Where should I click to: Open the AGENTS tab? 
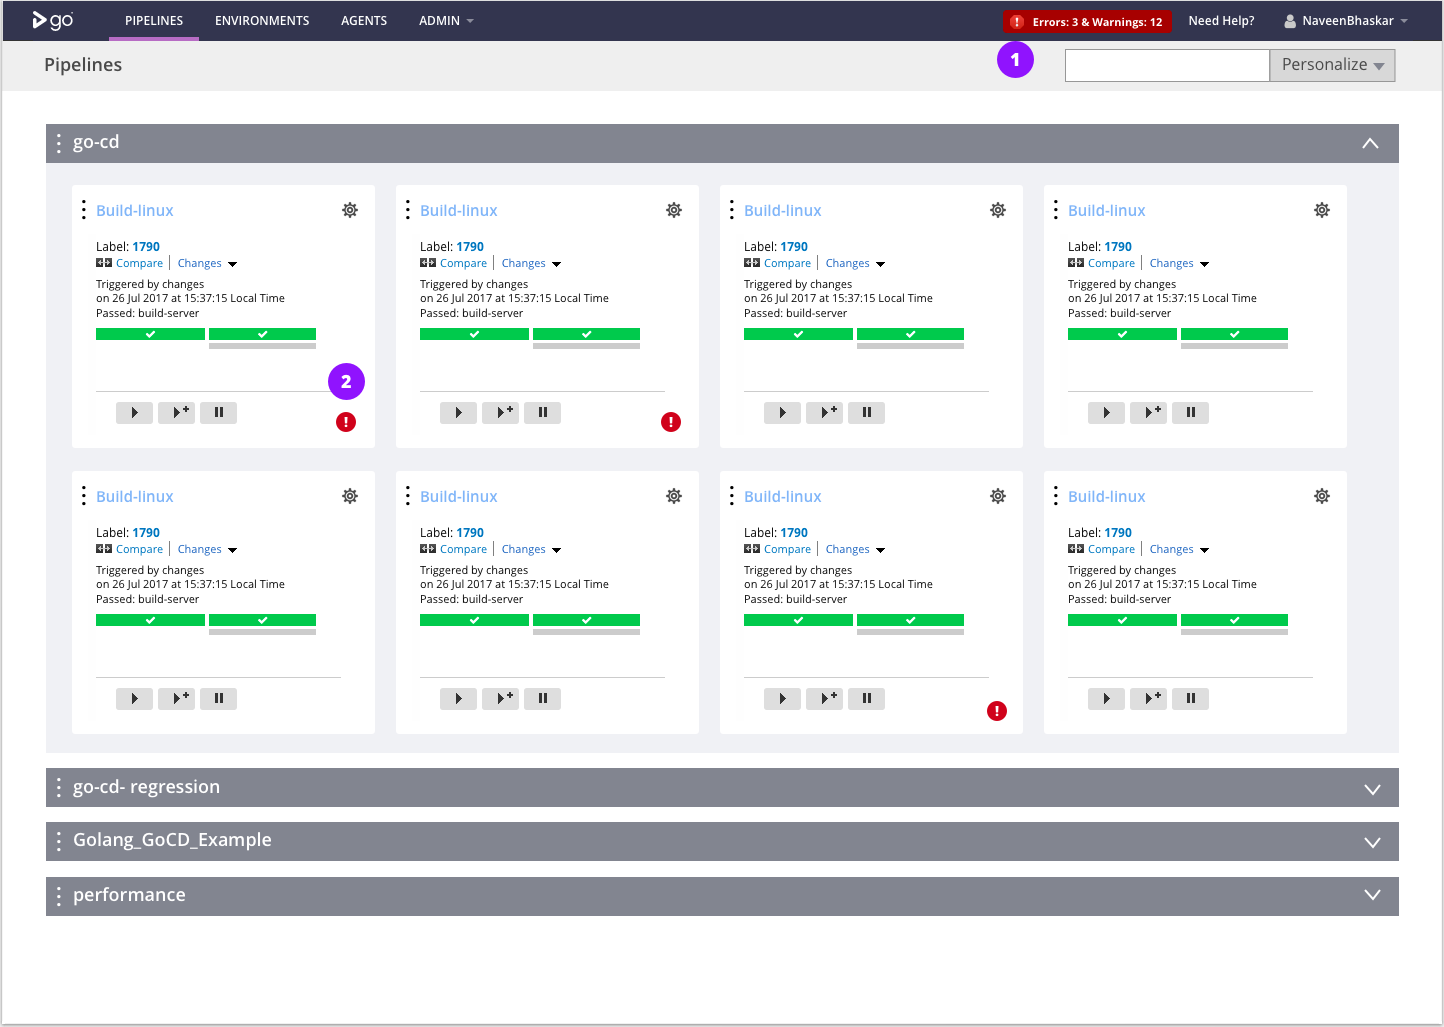point(364,20)
